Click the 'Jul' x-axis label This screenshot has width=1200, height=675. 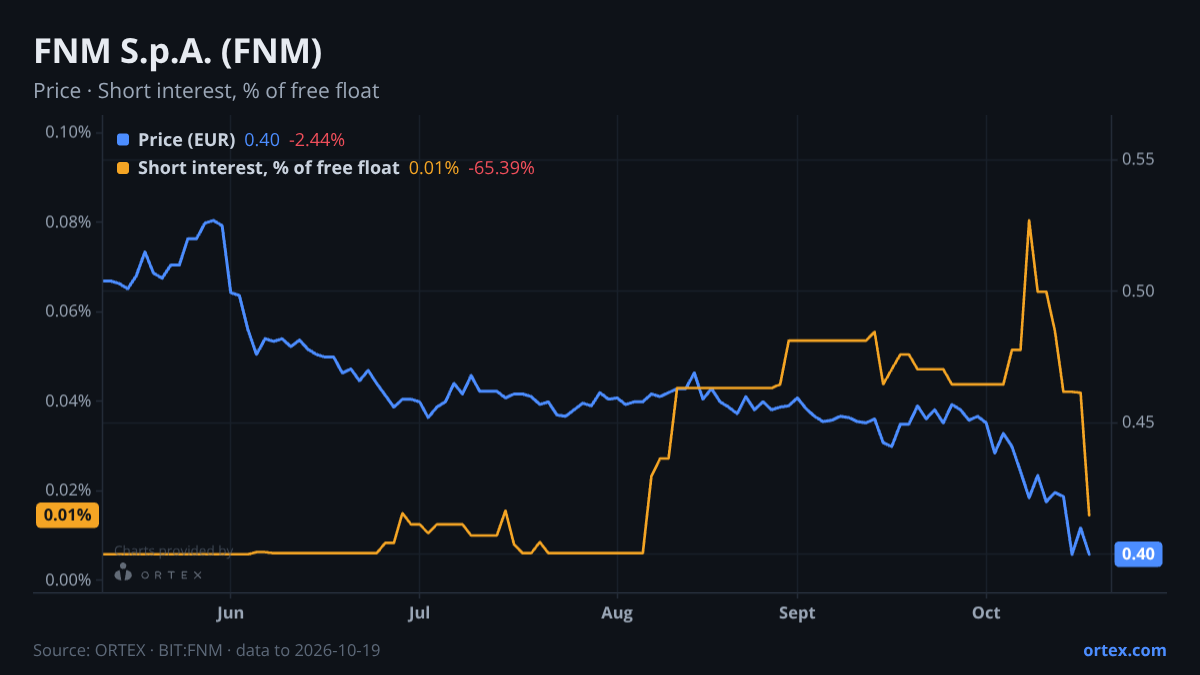(x=420, y=613)
